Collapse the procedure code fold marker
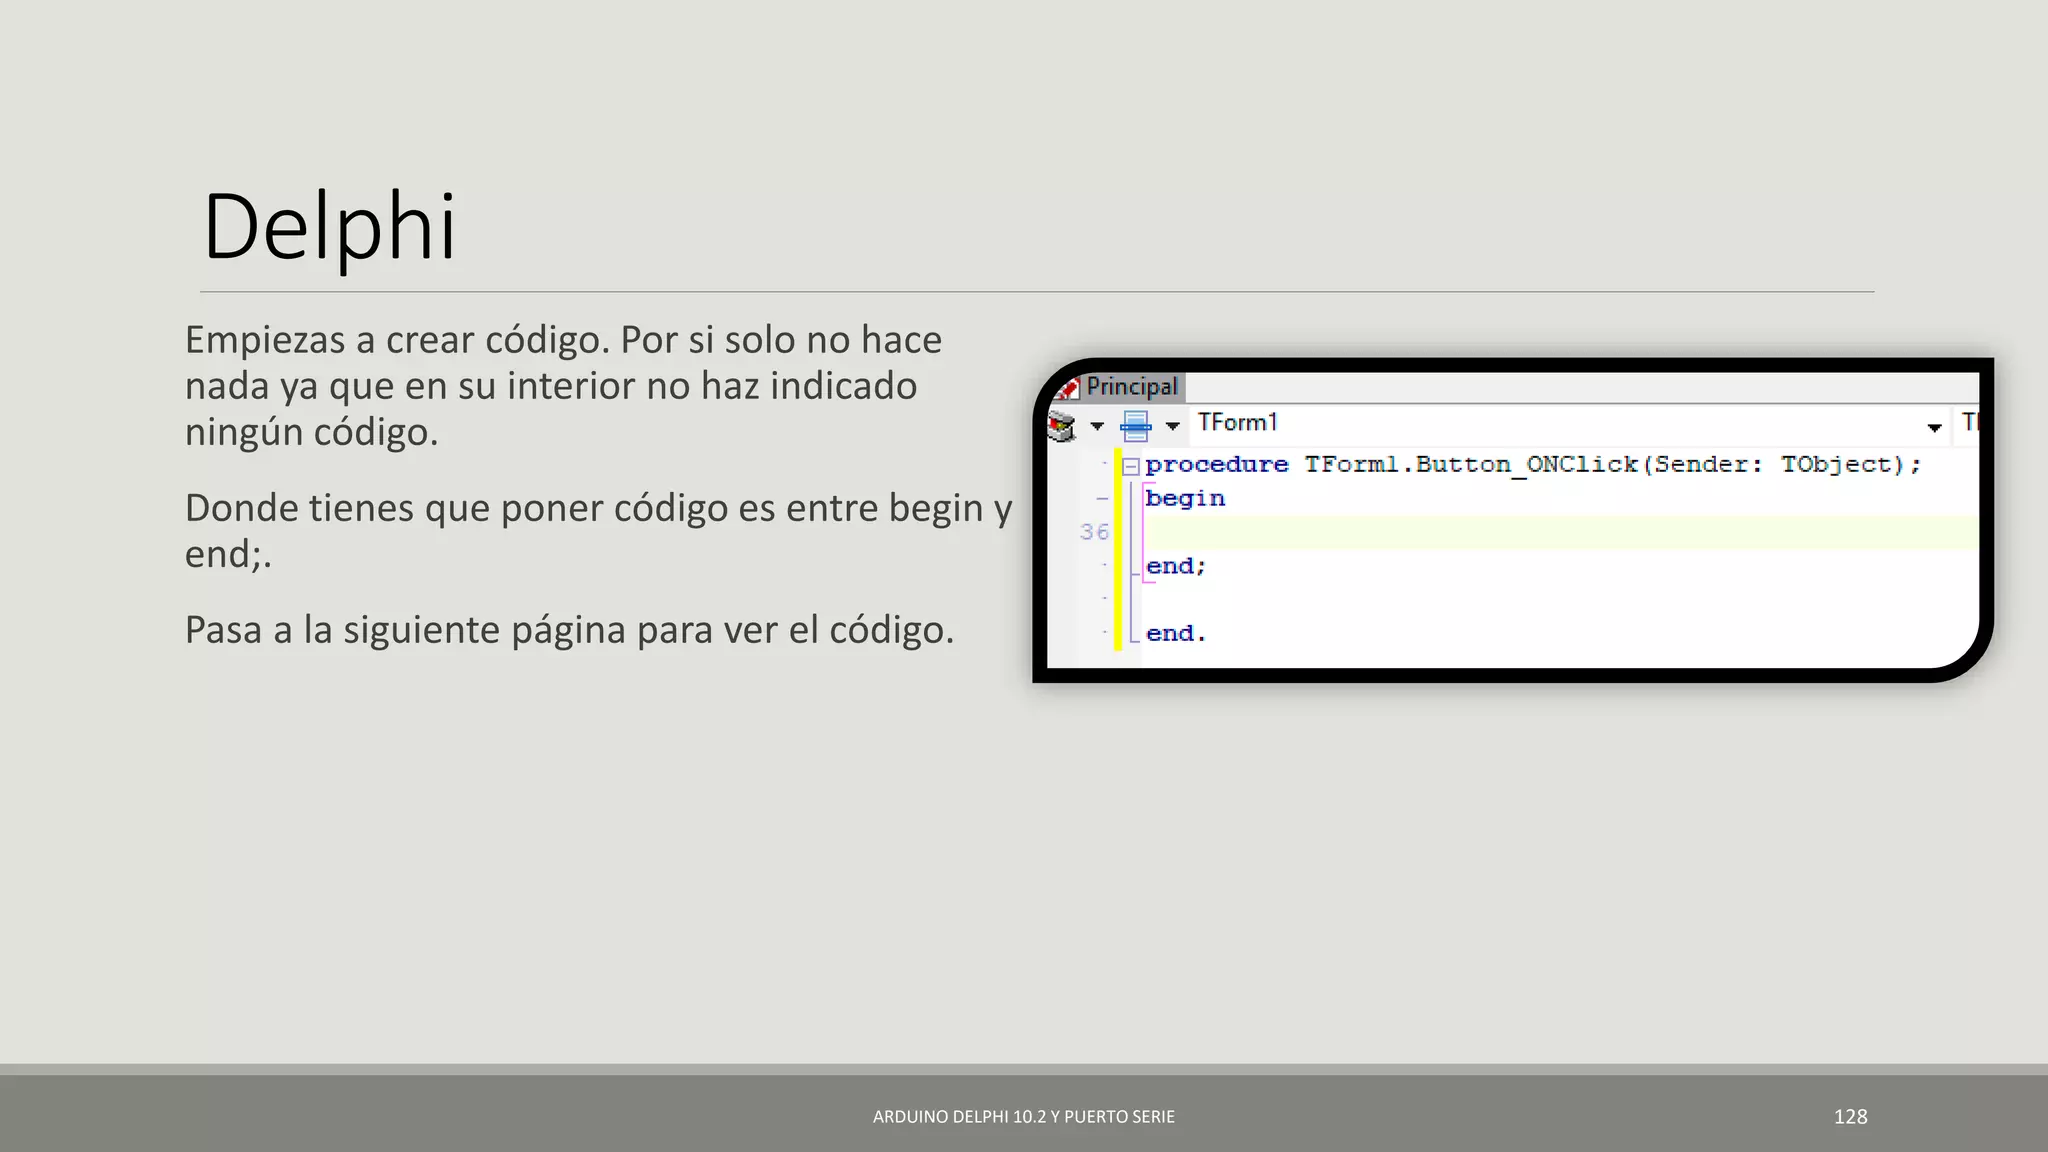Image resolution: width=2048 pixels, height=1152 pixels. 1131,466
